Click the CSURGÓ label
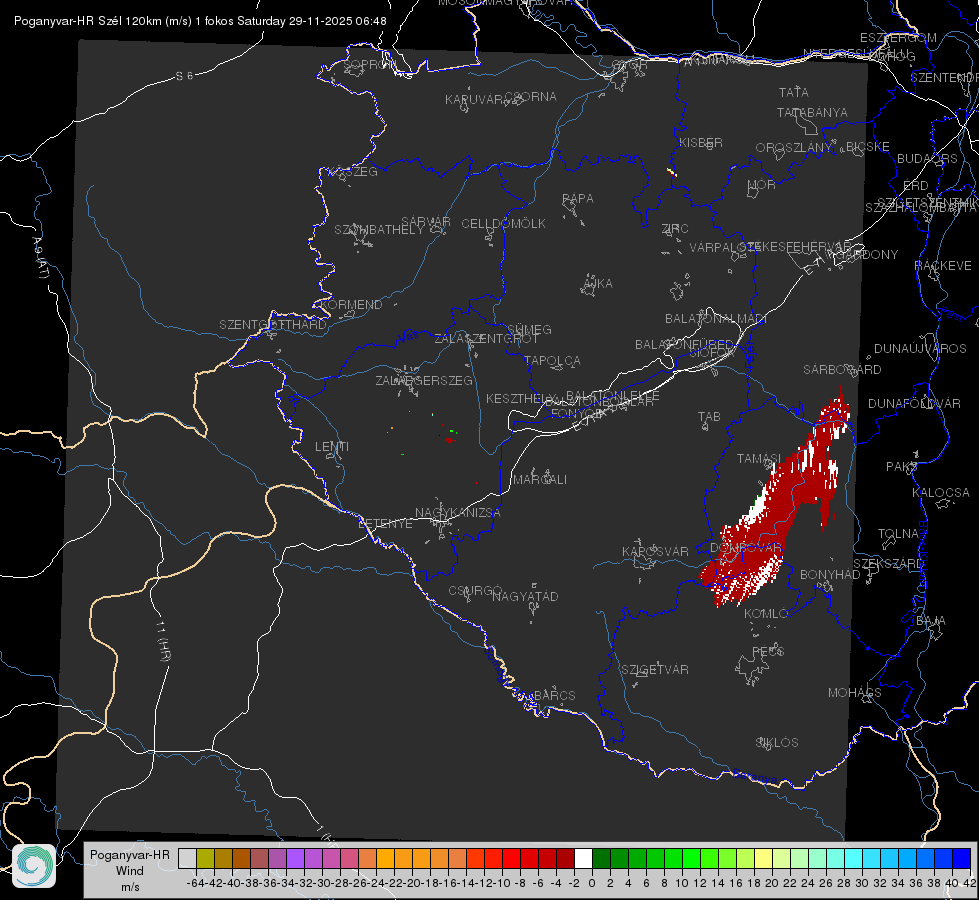The width and height of the screenshot is (979, 900). (x=475, y=591)
